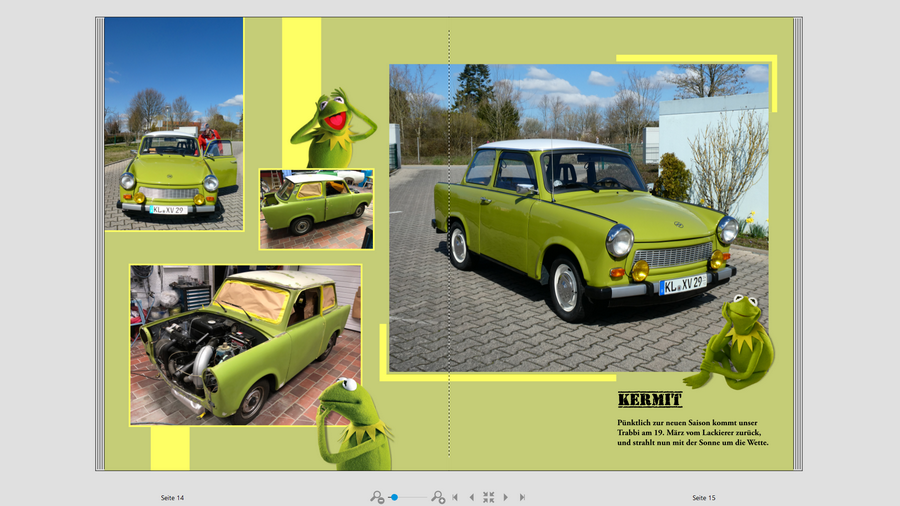This screenshot has width=900, height=506.
Task: Jump to the first page
Action: click(x=455, y=497)
